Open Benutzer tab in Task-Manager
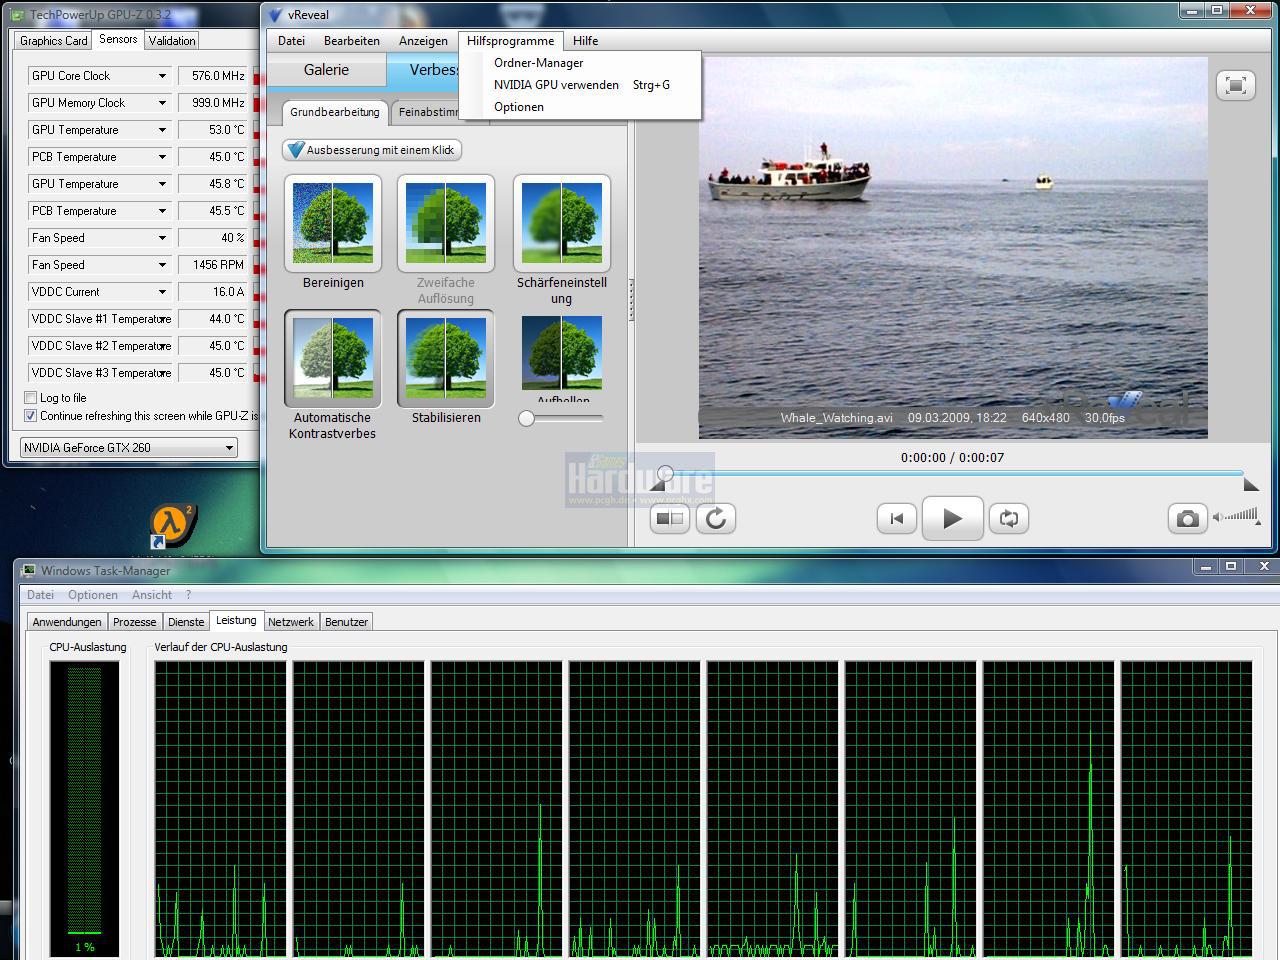Image resolution: width=1280 pixels, height=960 pixels. 347,622
